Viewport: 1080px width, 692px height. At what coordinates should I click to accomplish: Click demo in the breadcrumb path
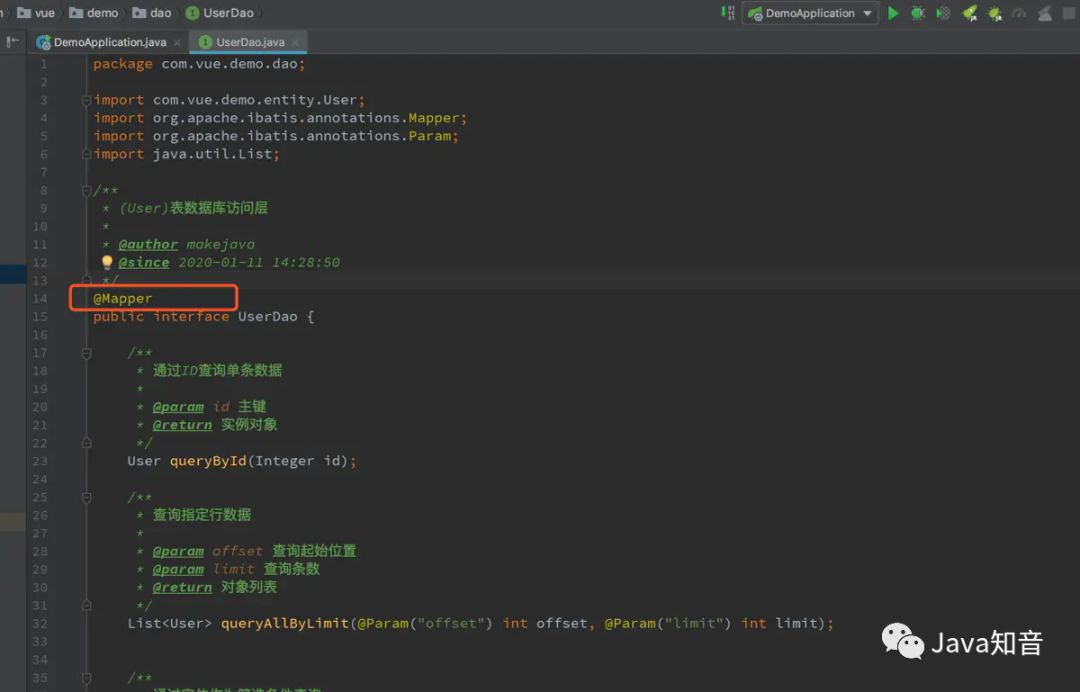point(100,13)
